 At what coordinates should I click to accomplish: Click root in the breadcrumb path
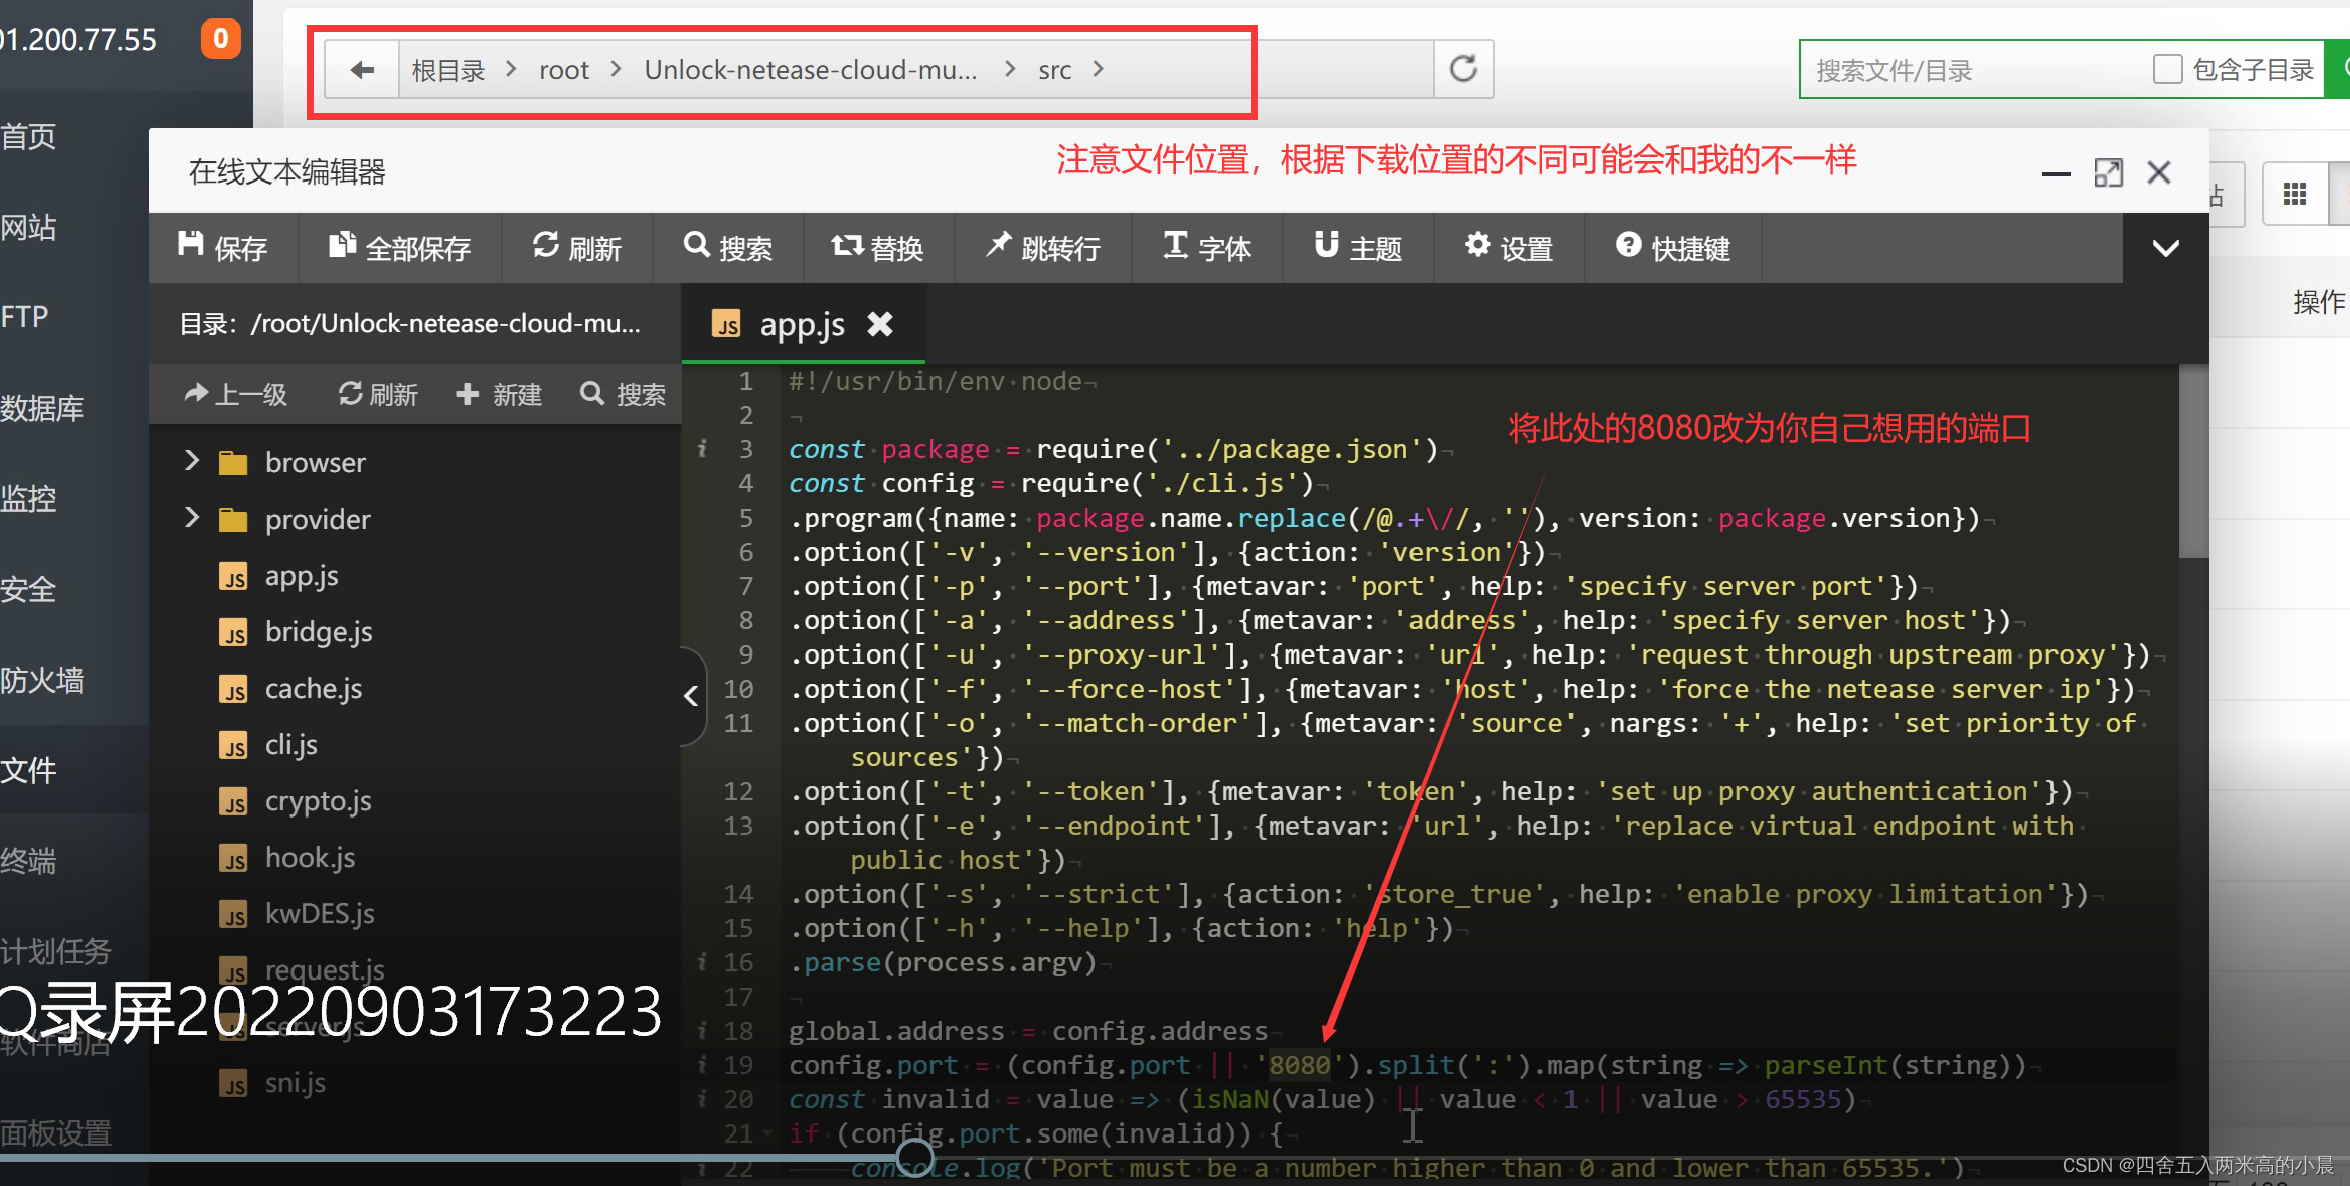point(564,70)
